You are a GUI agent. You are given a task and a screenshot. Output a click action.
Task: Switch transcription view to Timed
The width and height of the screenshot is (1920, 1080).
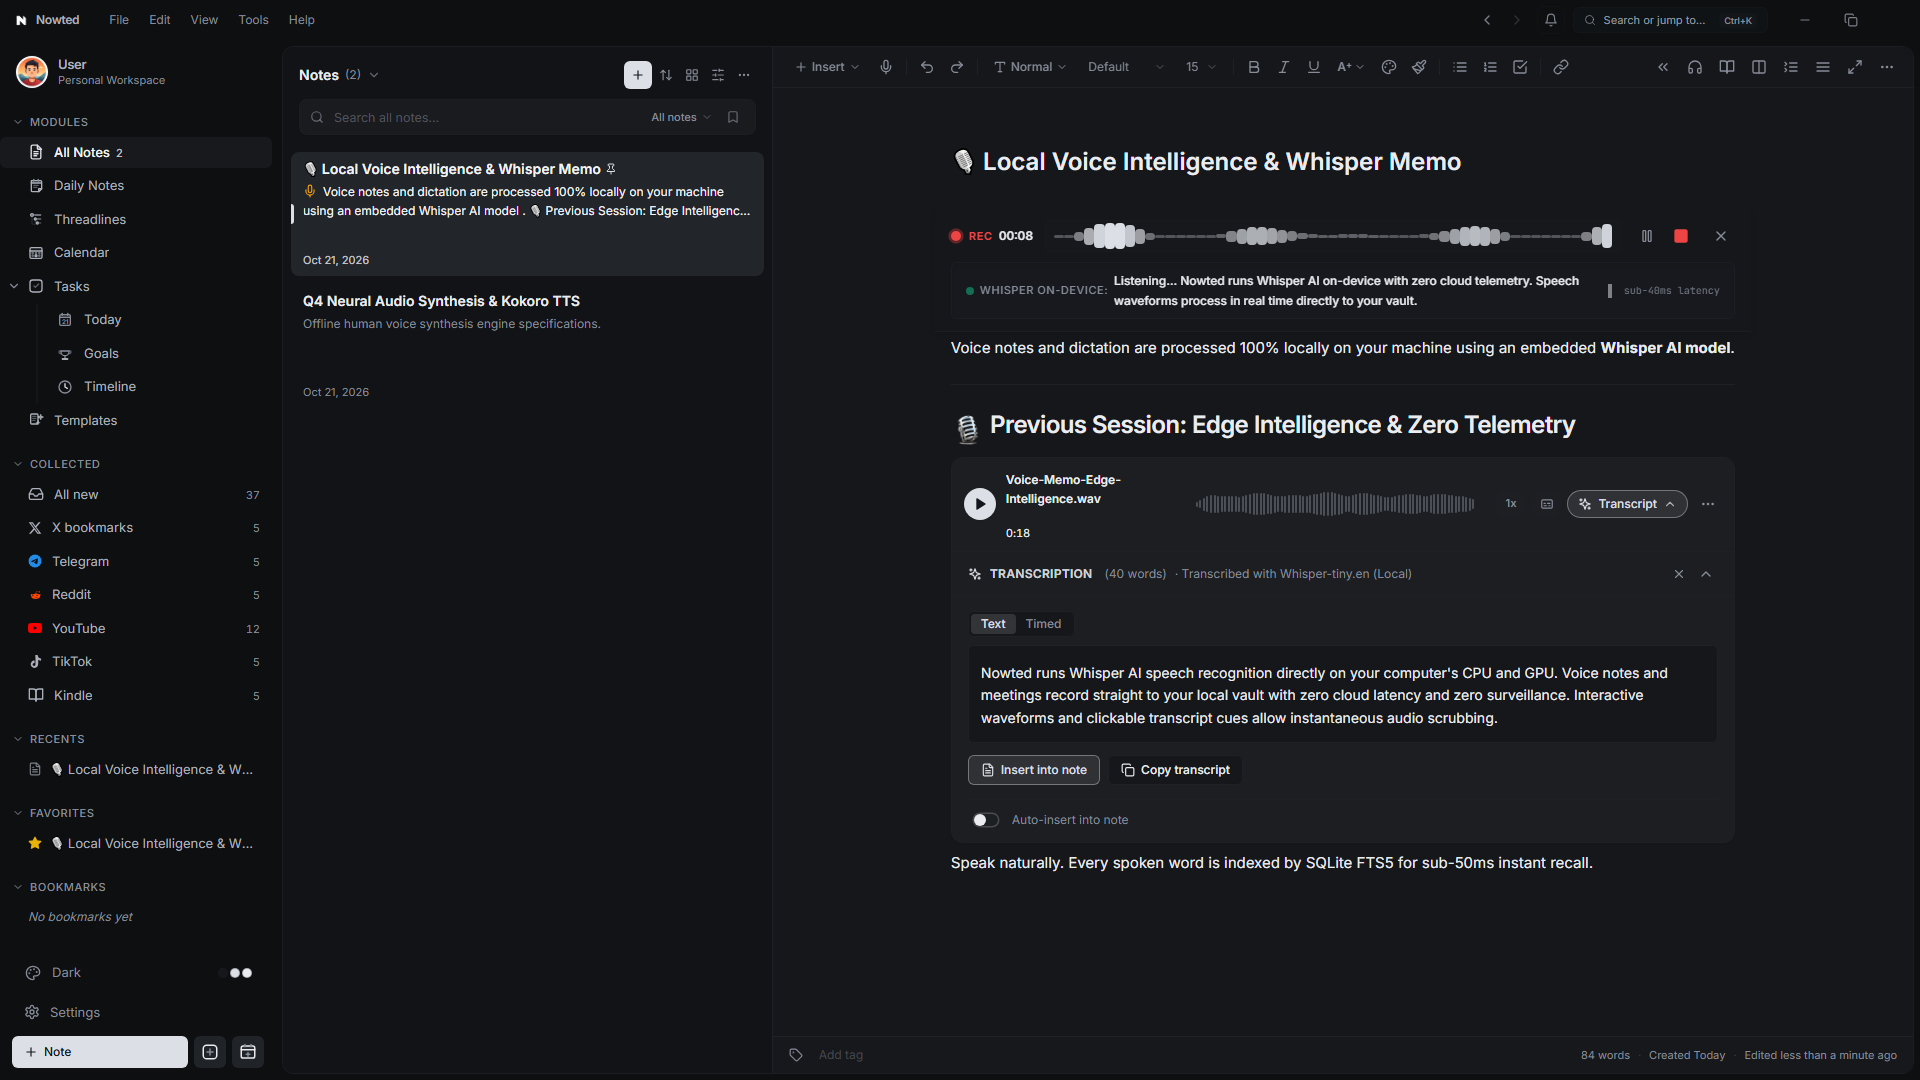pyautogui.click(x=1043, y=624)
